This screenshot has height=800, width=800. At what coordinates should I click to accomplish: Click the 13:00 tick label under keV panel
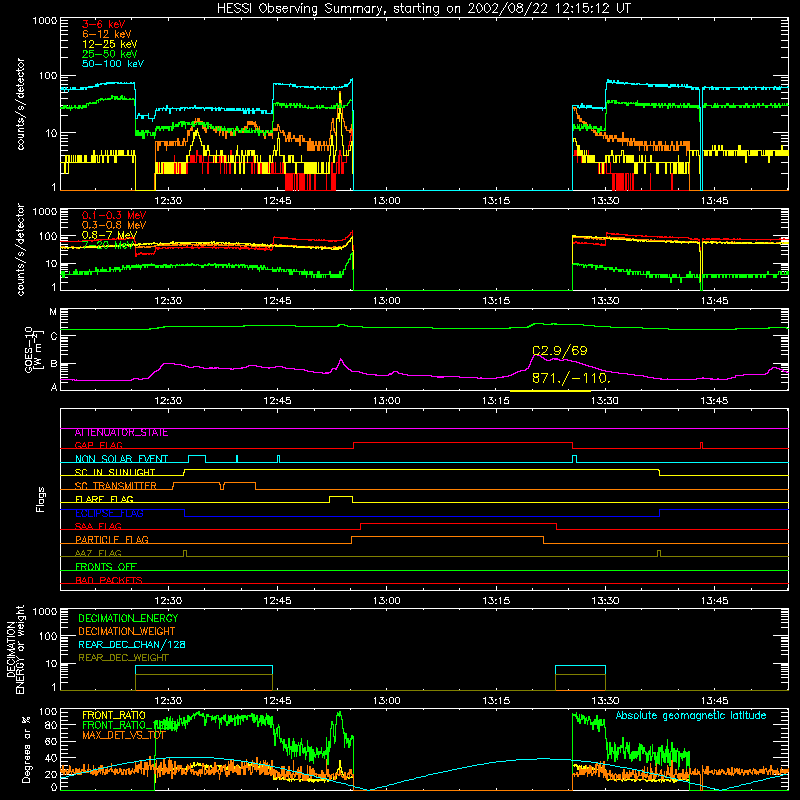(387, 201)
